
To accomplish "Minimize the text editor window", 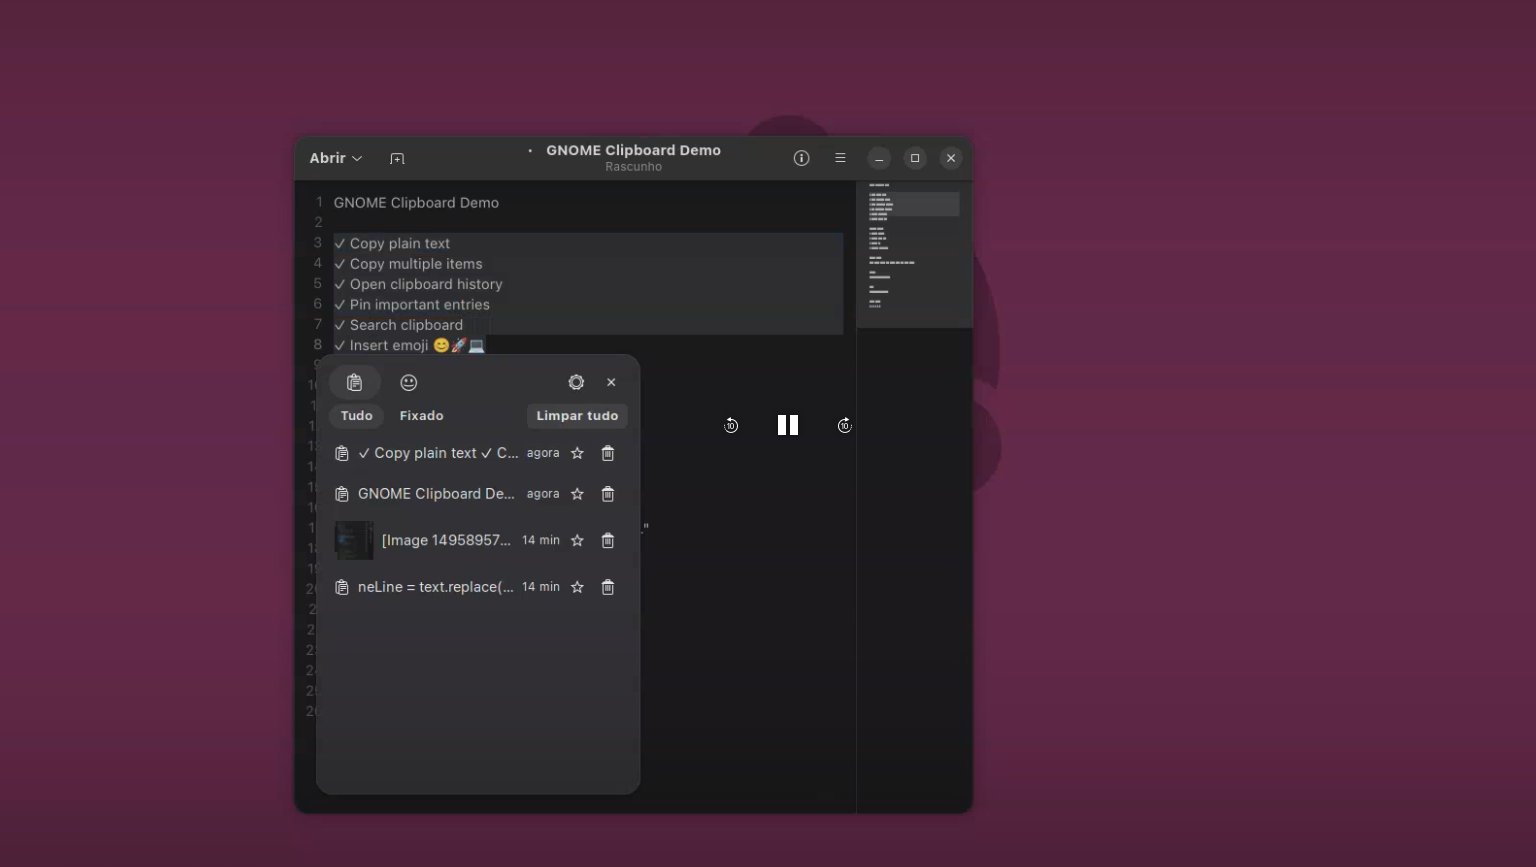I will [x=879, y=158].
